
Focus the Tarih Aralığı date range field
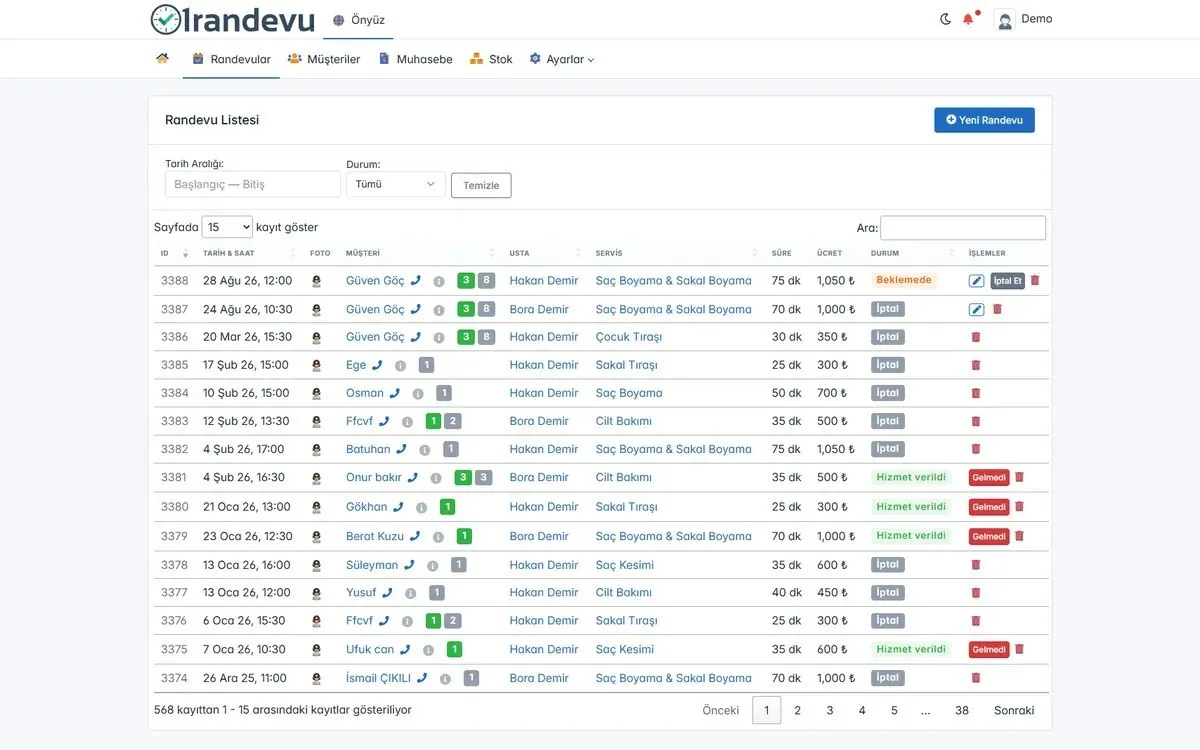pos(253,184)
